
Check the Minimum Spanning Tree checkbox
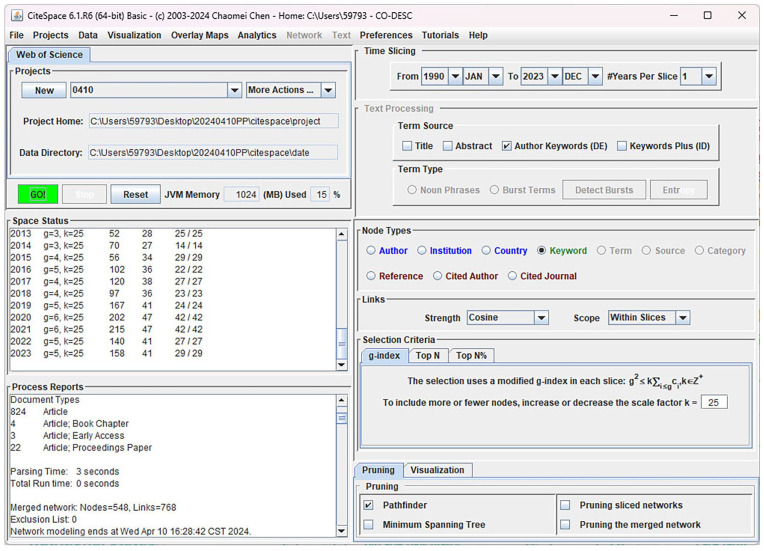click(x=369, y=525)
